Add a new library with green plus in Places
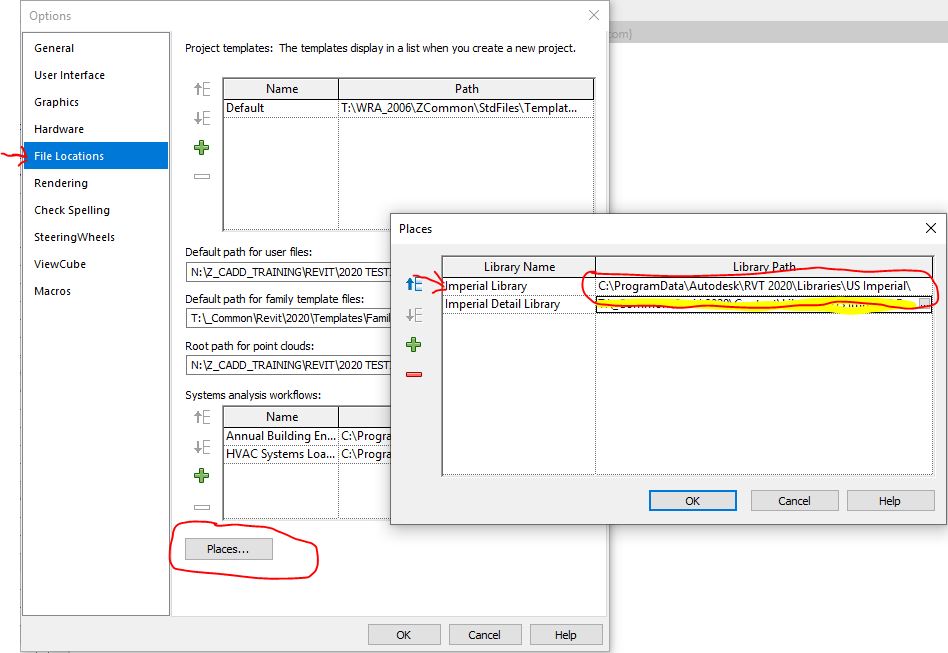 tap(414, 345)
